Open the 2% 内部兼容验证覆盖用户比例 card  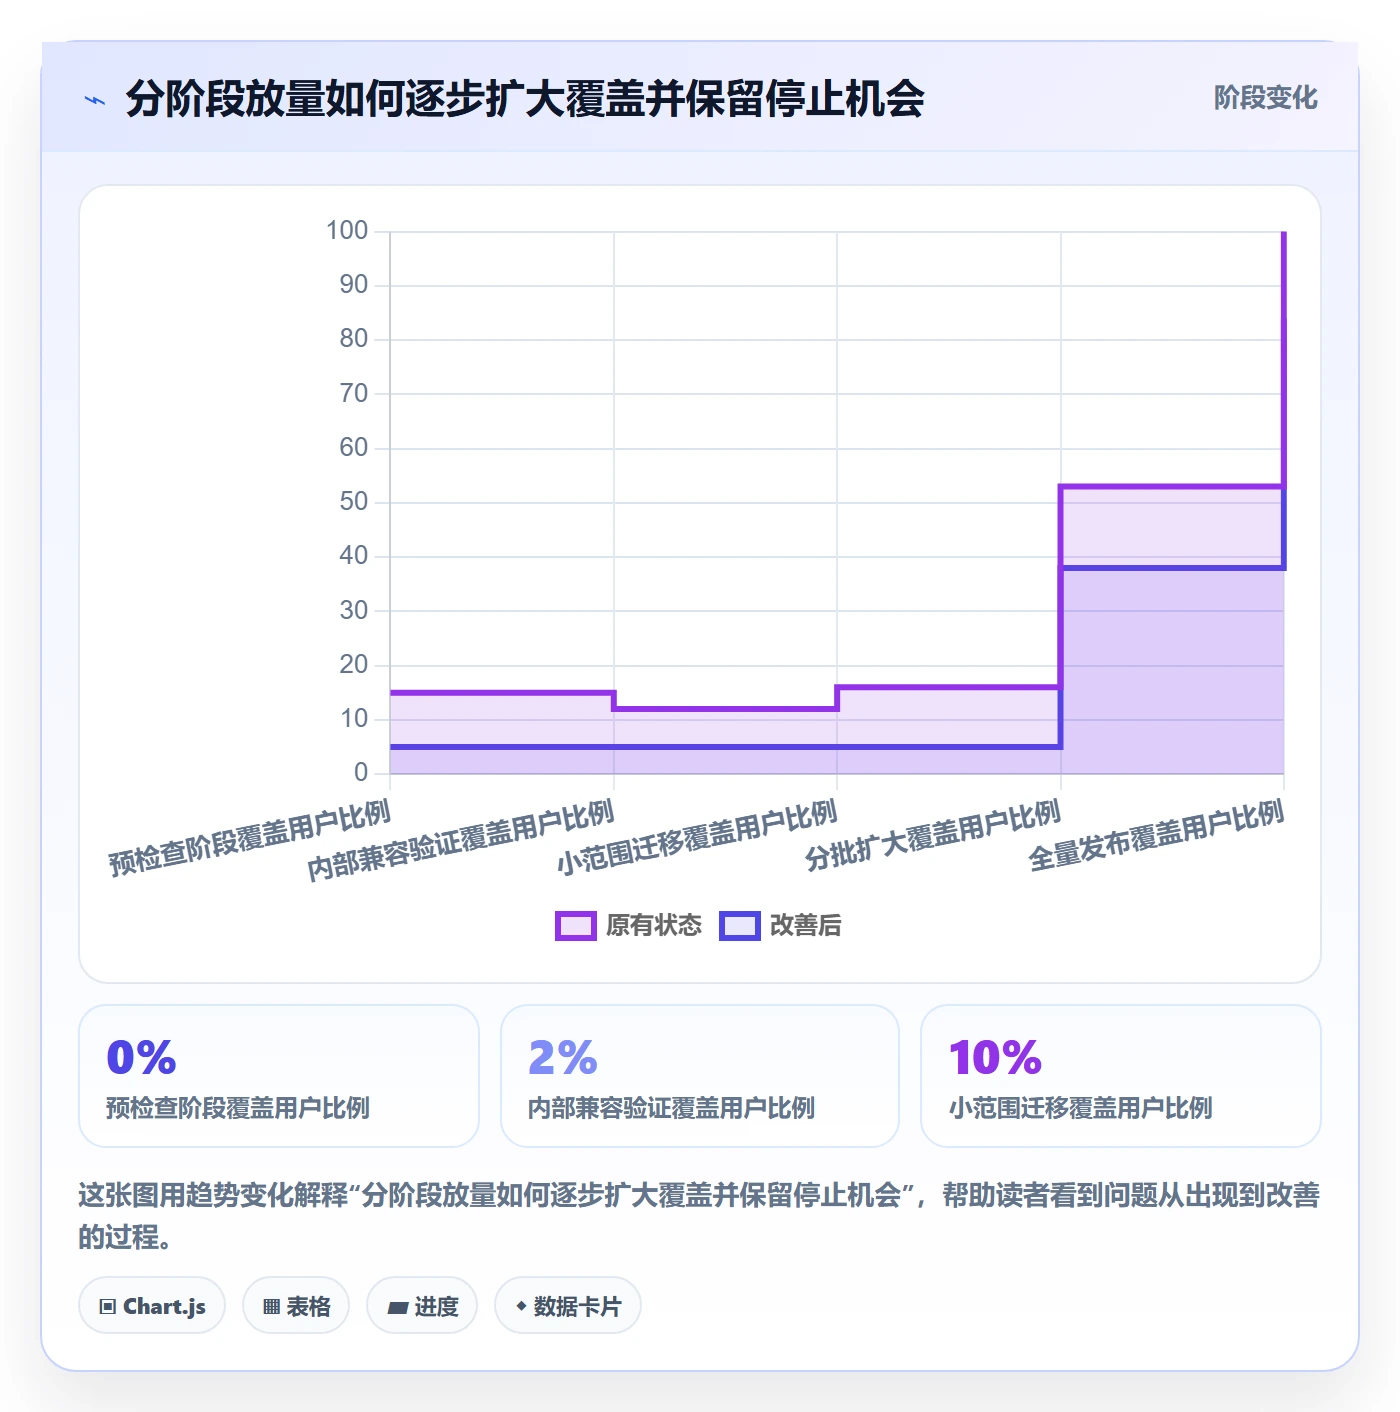pos(700,1076)
